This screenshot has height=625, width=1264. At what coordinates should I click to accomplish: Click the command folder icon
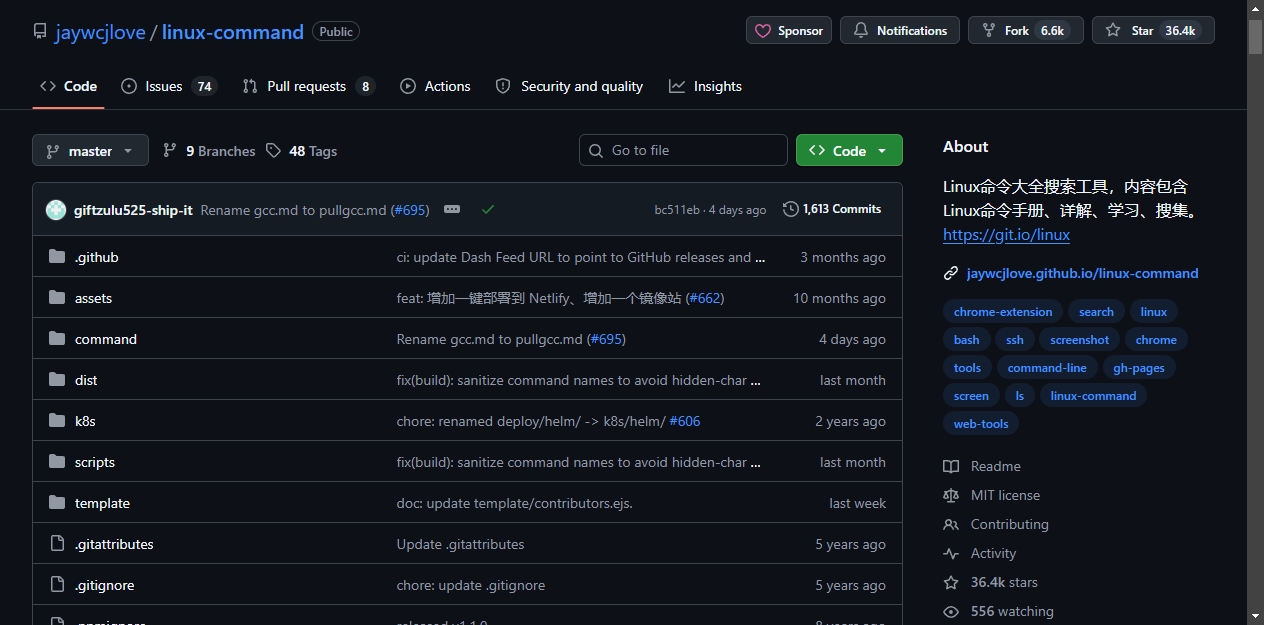(57, 339)
